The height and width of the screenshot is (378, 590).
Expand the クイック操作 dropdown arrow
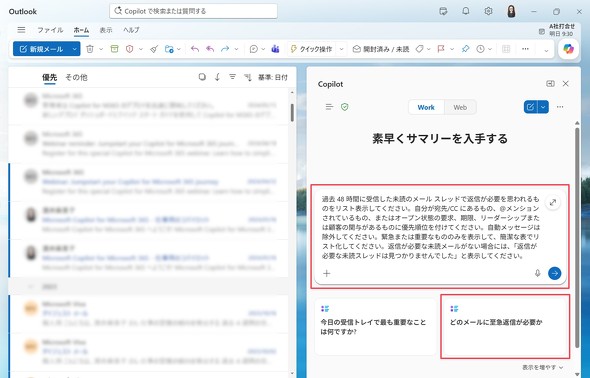(342, 49)
